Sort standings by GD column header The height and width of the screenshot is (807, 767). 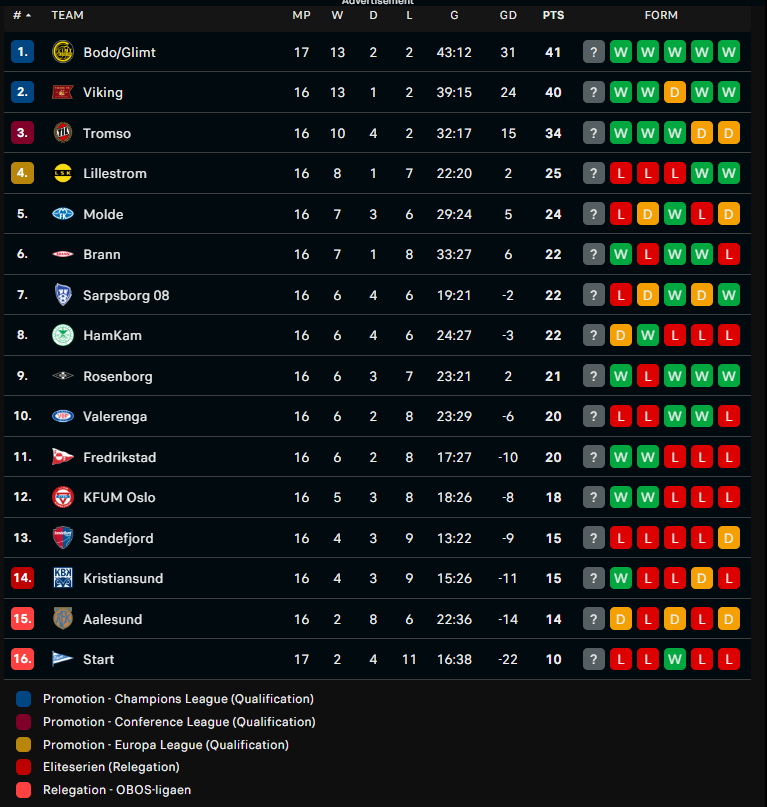pos(508,15)
